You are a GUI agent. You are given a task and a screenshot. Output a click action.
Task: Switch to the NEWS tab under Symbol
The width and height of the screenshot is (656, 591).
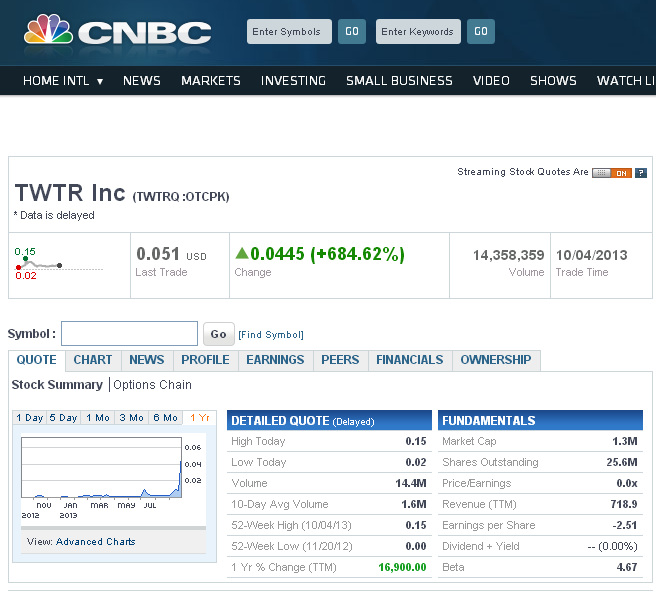(x=147, y=360)
